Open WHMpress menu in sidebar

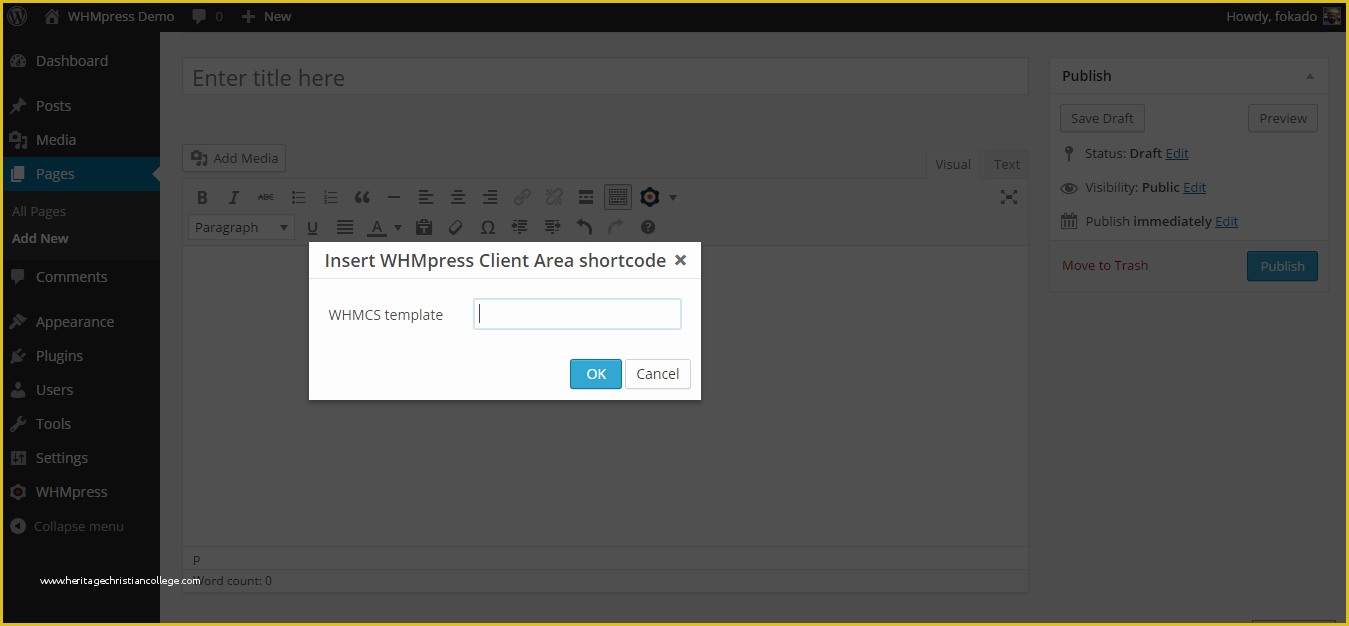pos(80,492)
